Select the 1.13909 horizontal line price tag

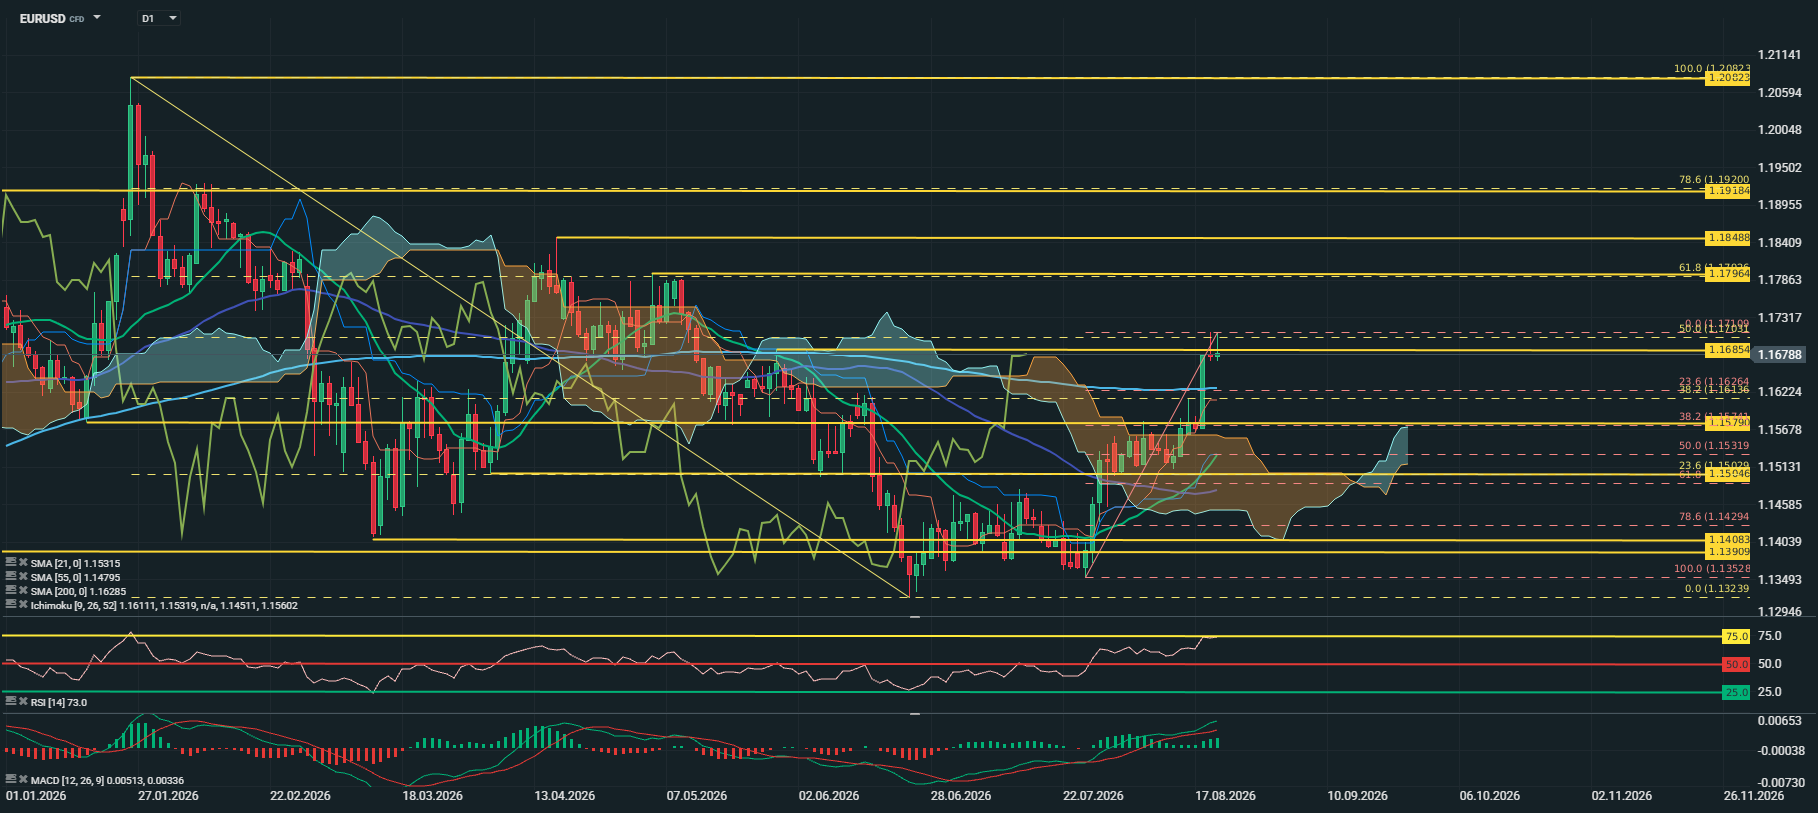pos(1727,552)
